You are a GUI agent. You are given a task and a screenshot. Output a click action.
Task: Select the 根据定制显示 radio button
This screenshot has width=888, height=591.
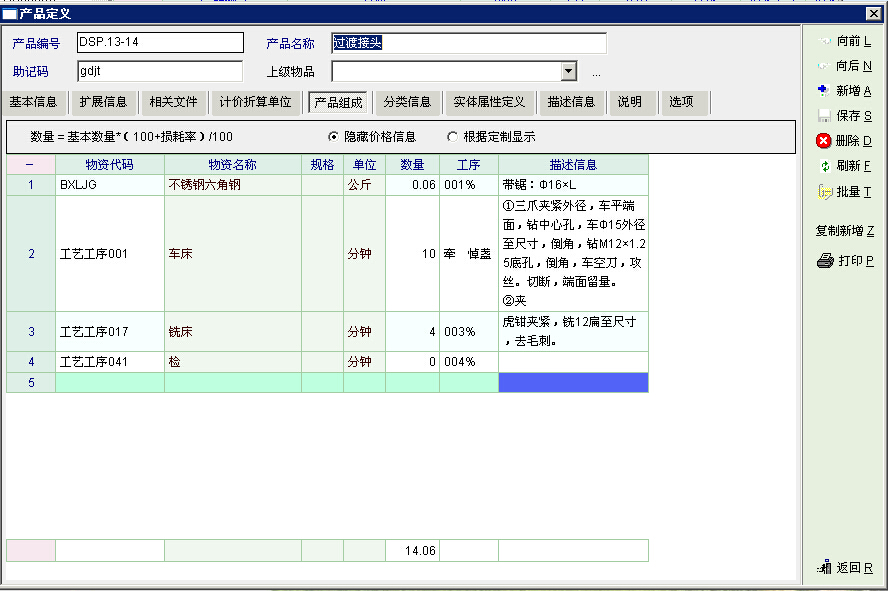pyautogui.click(x=453, y=137)
